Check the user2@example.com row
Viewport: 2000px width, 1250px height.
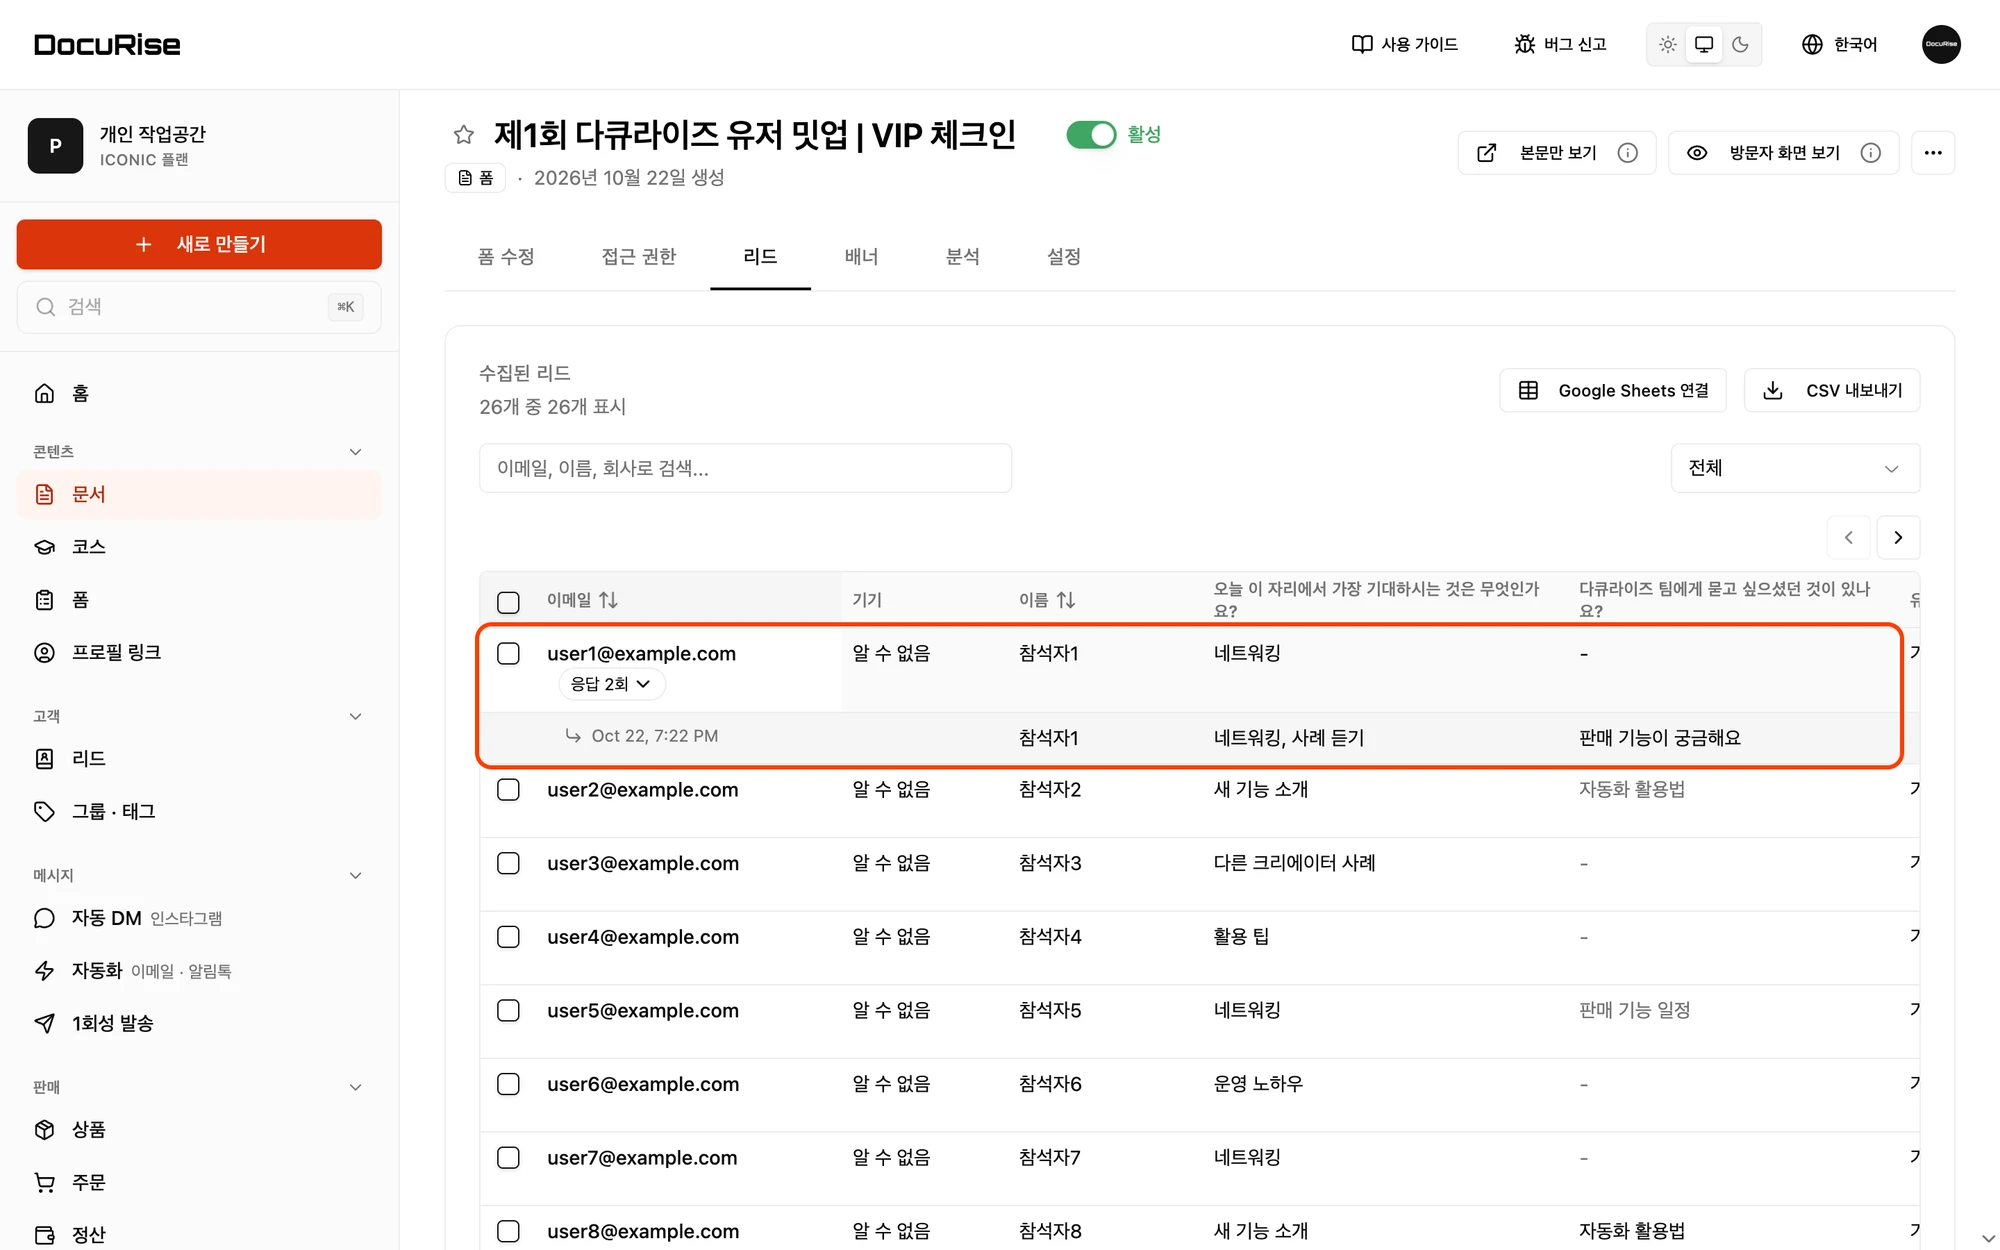click(x=508, y=790)
